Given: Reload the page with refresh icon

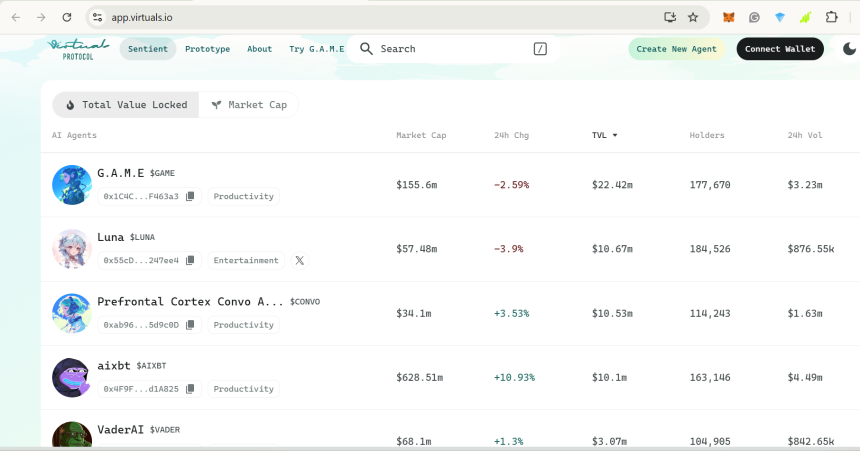Looking at the screenshot, I should click(x=67, y=18).
